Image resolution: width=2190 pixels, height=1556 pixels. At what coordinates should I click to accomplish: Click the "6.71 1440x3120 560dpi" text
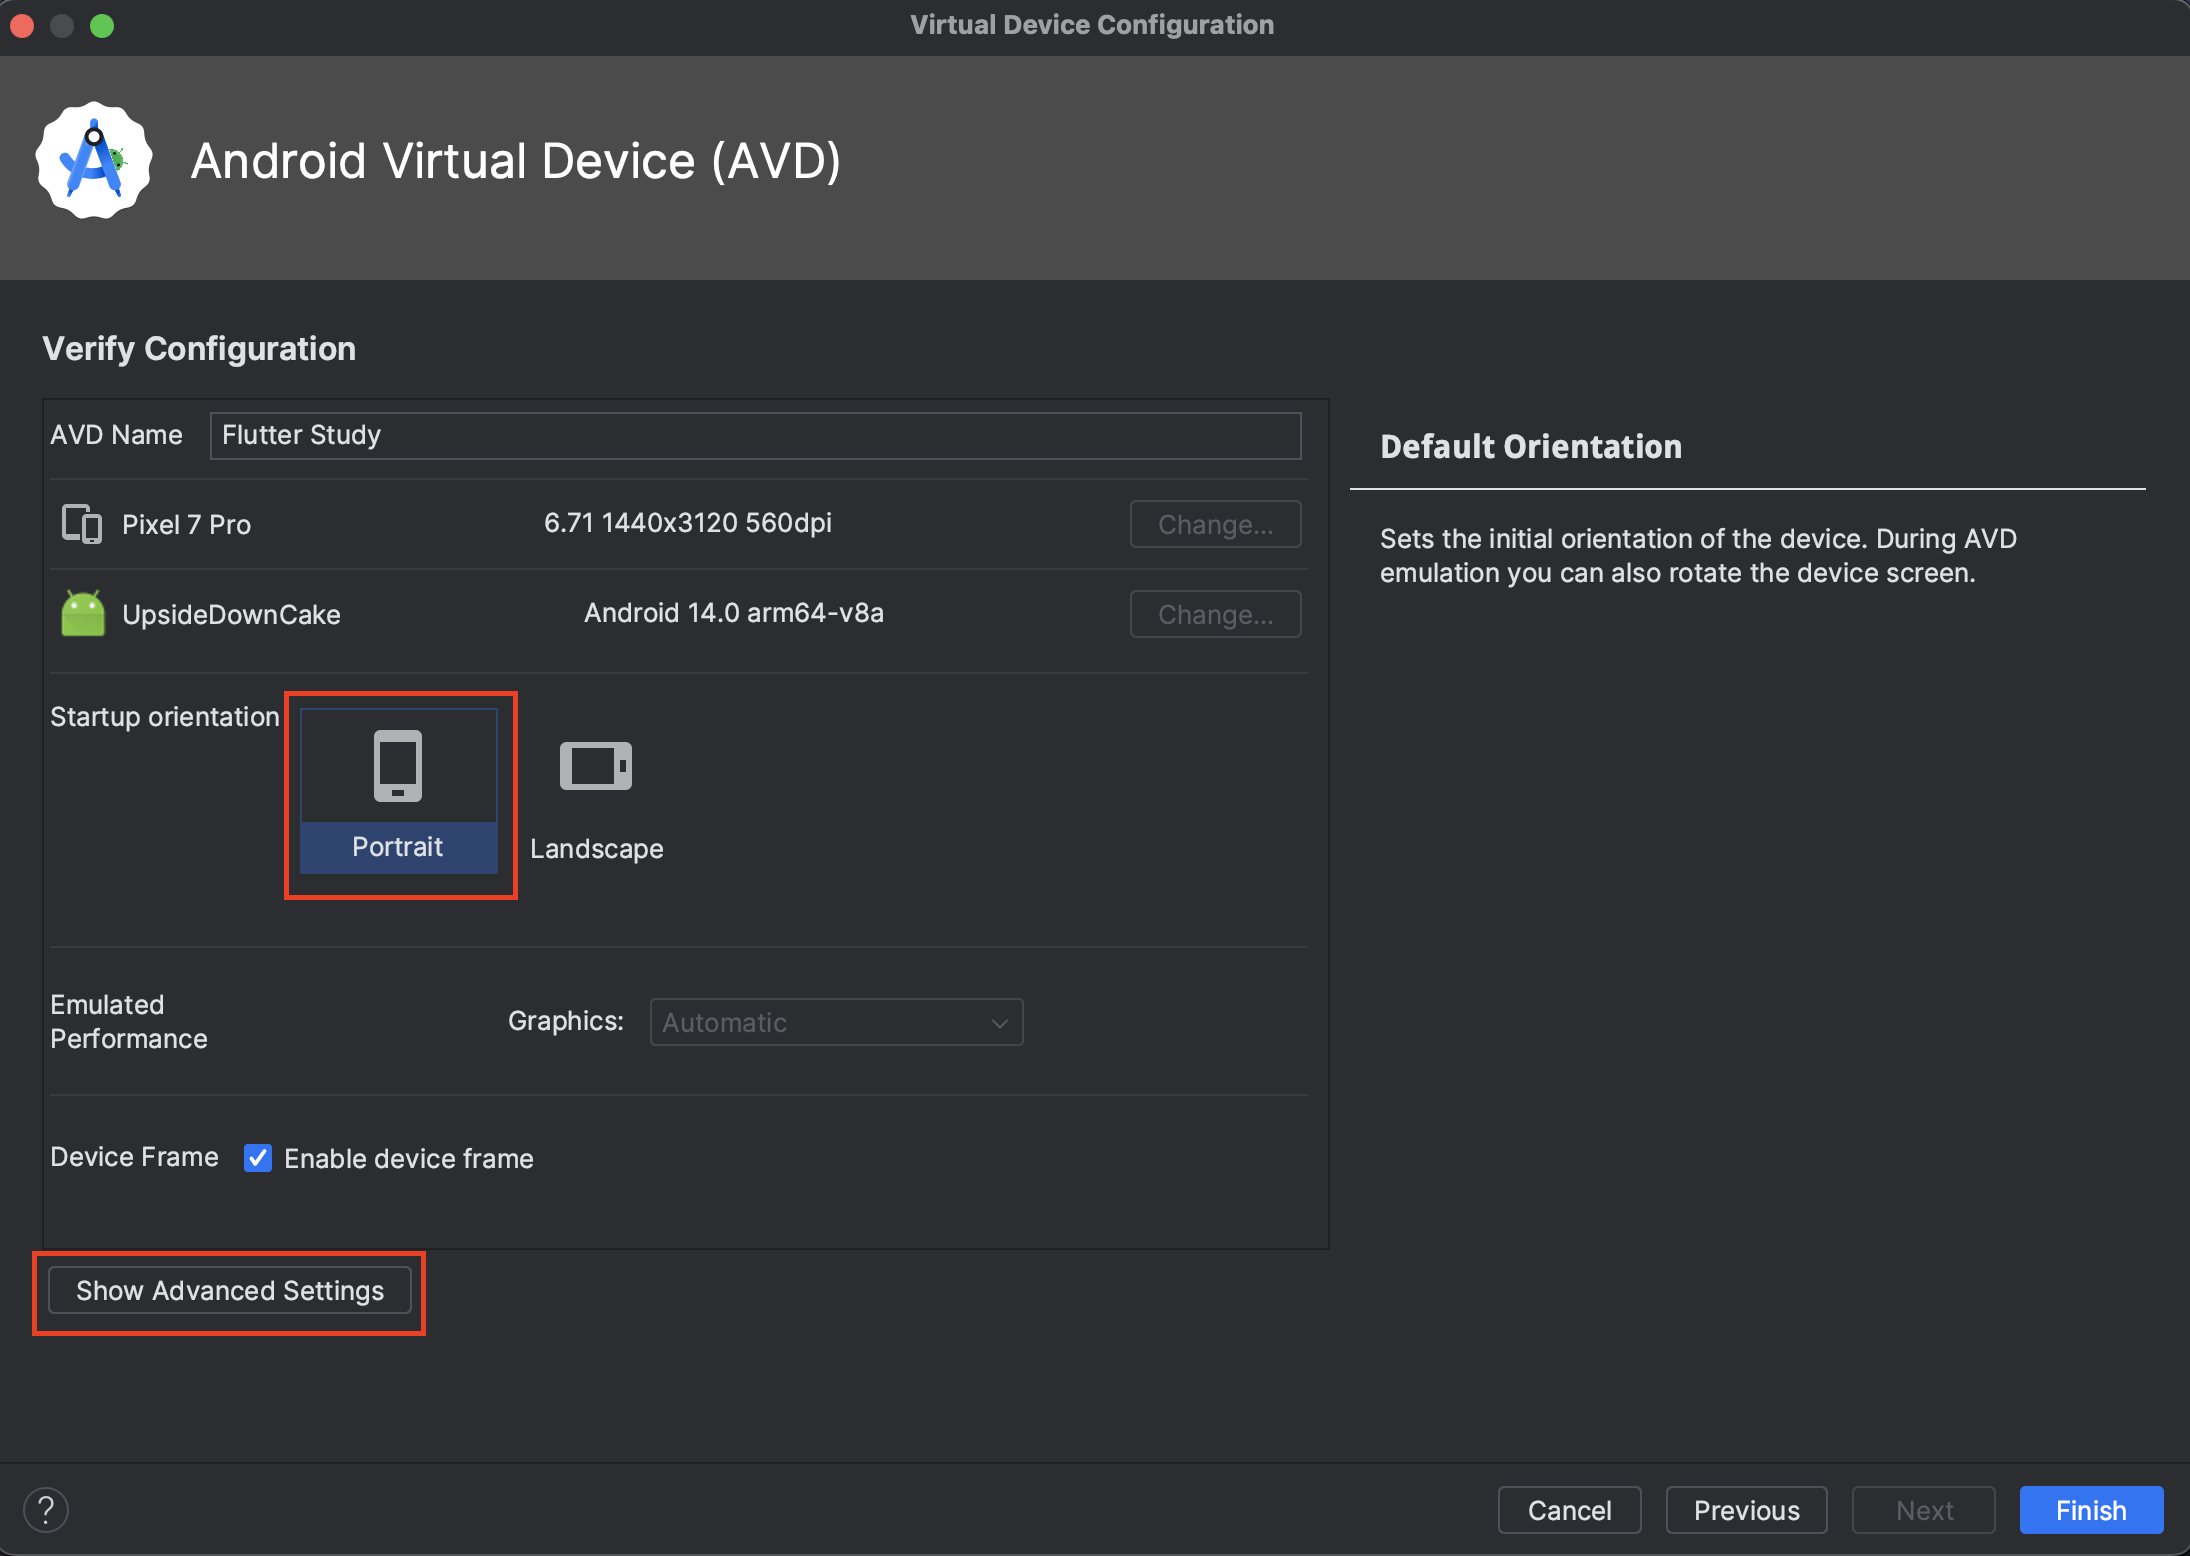pyautogui.click(x=688, y=523)
